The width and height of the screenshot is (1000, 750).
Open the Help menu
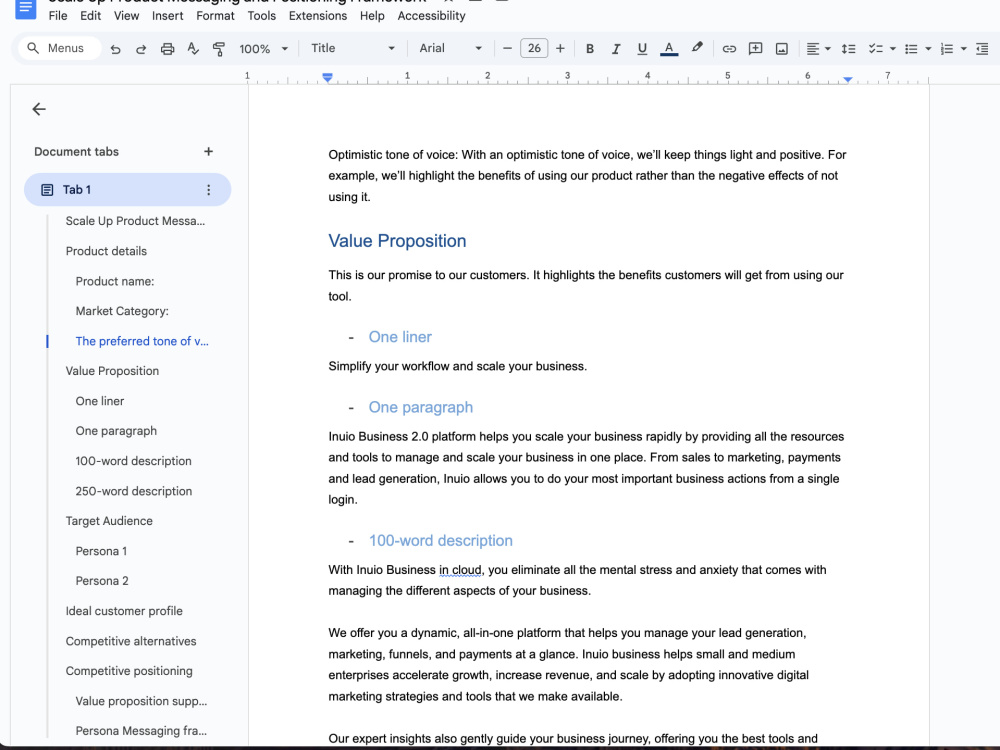click(372, 16)
